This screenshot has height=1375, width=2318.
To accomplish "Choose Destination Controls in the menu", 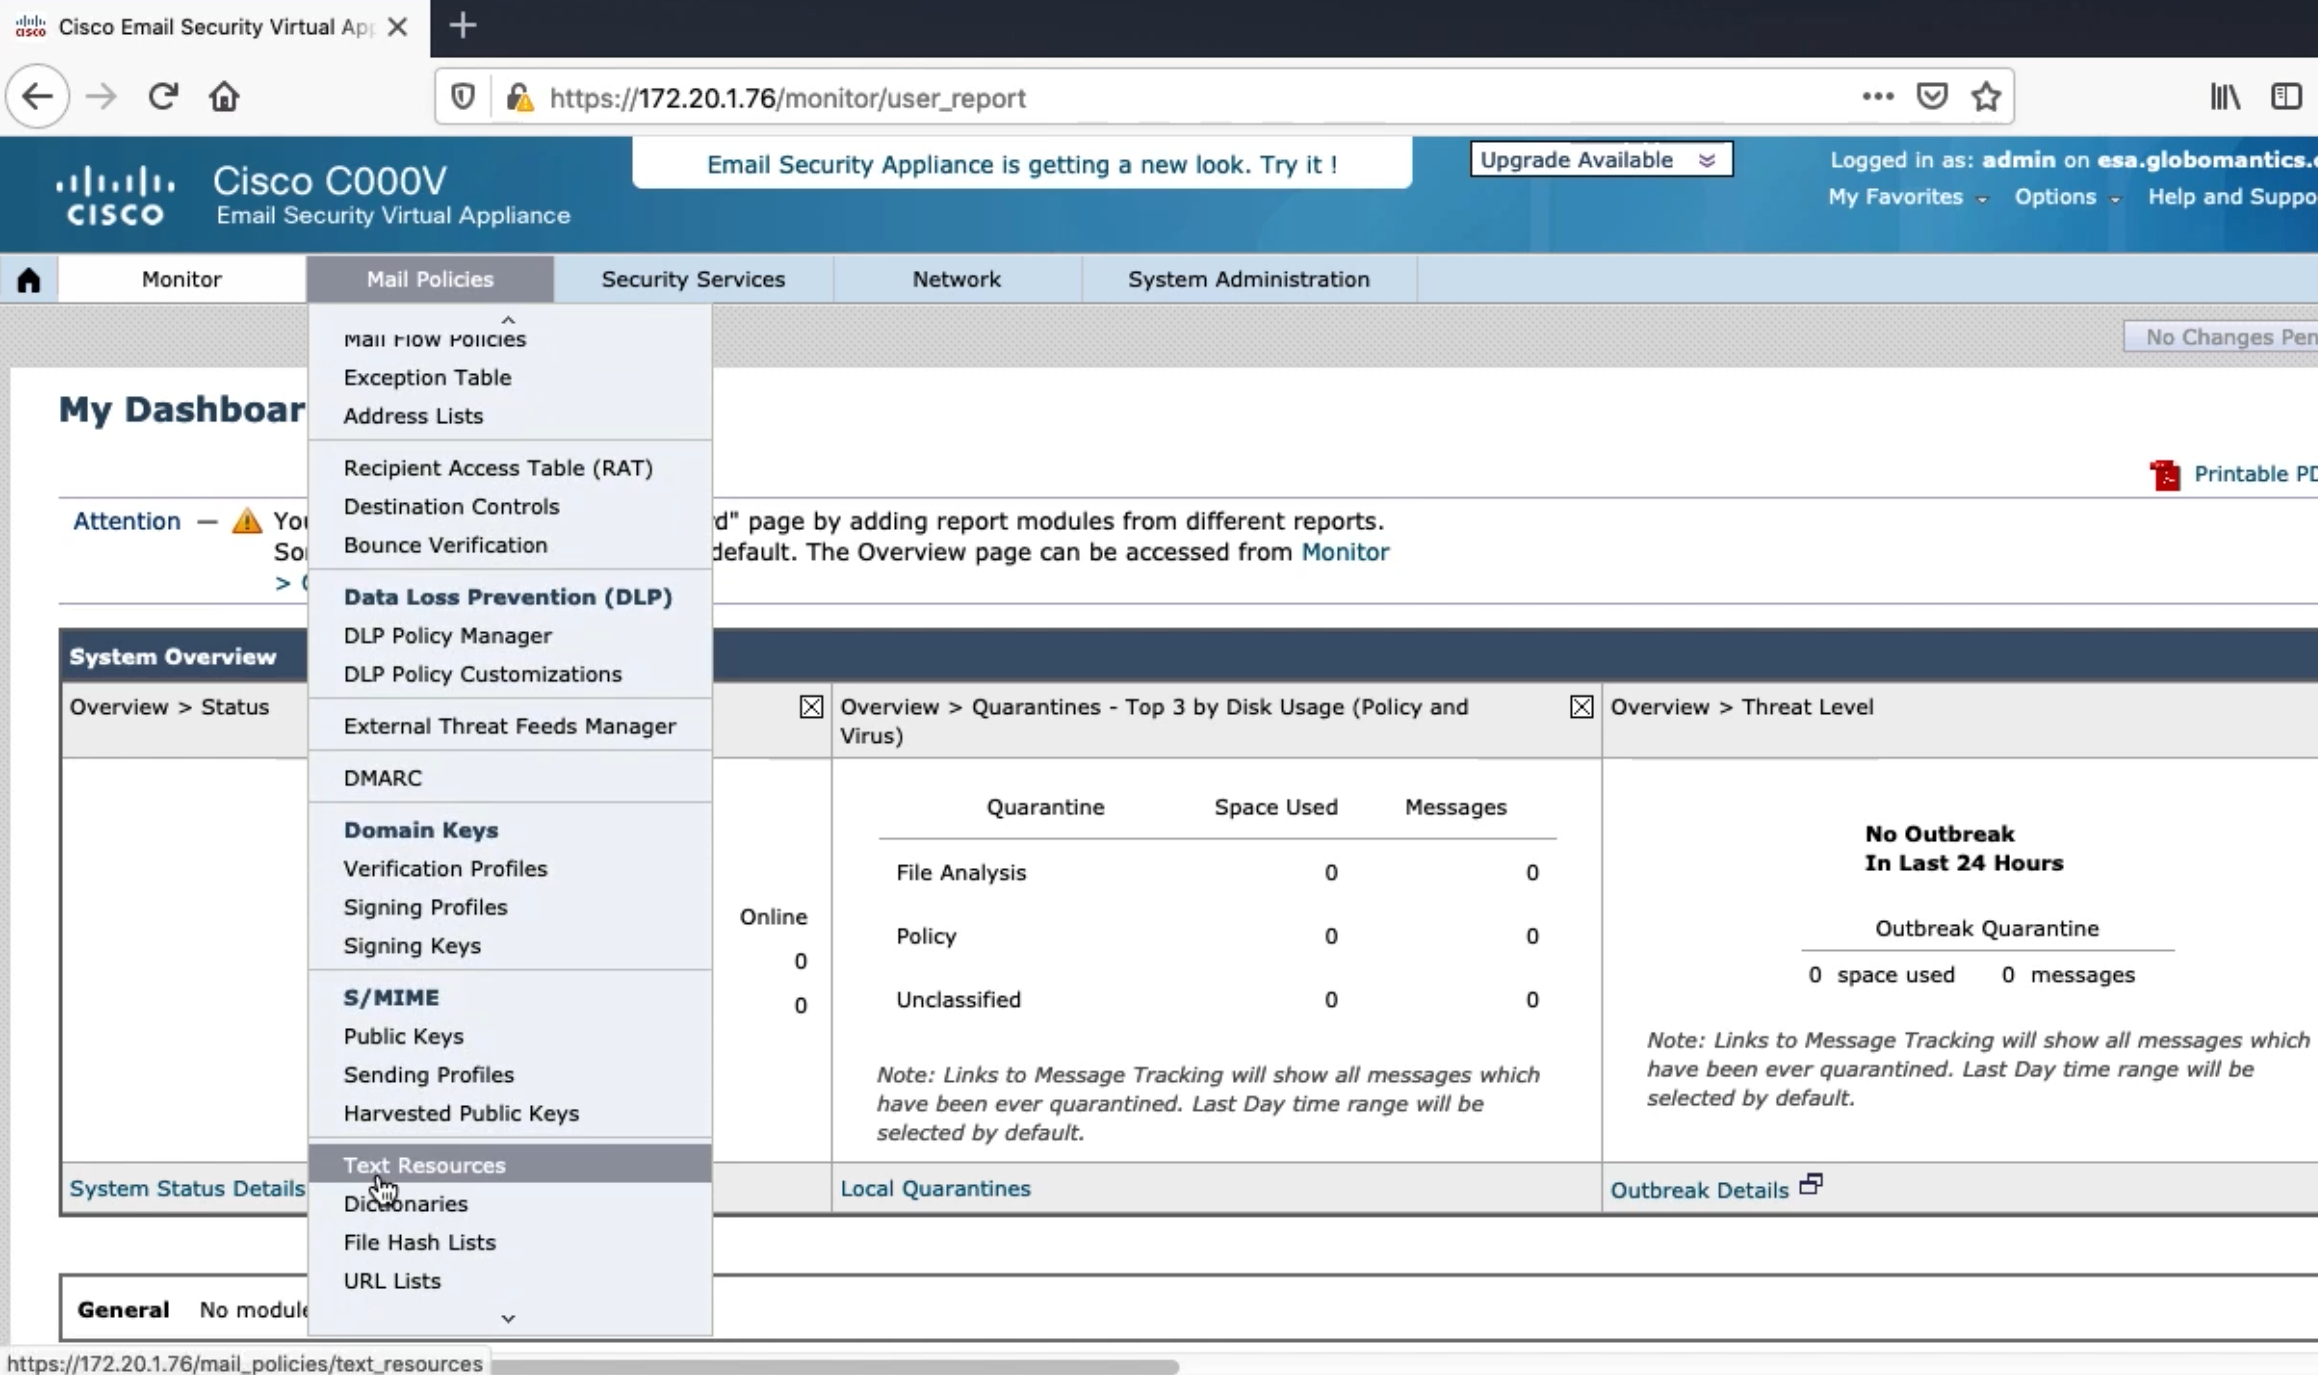I will click(x=451, y=506).
